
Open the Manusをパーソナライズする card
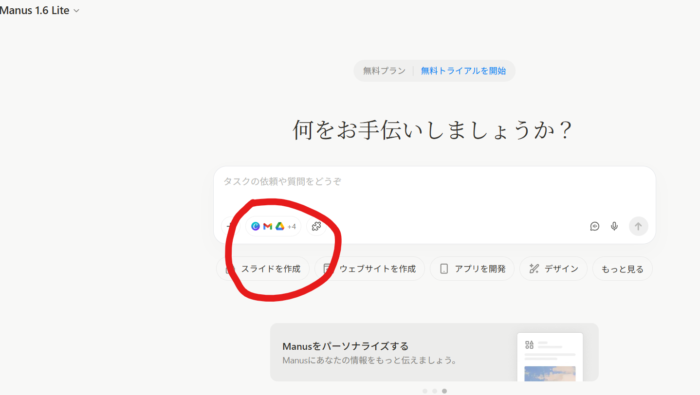point(434,352)
